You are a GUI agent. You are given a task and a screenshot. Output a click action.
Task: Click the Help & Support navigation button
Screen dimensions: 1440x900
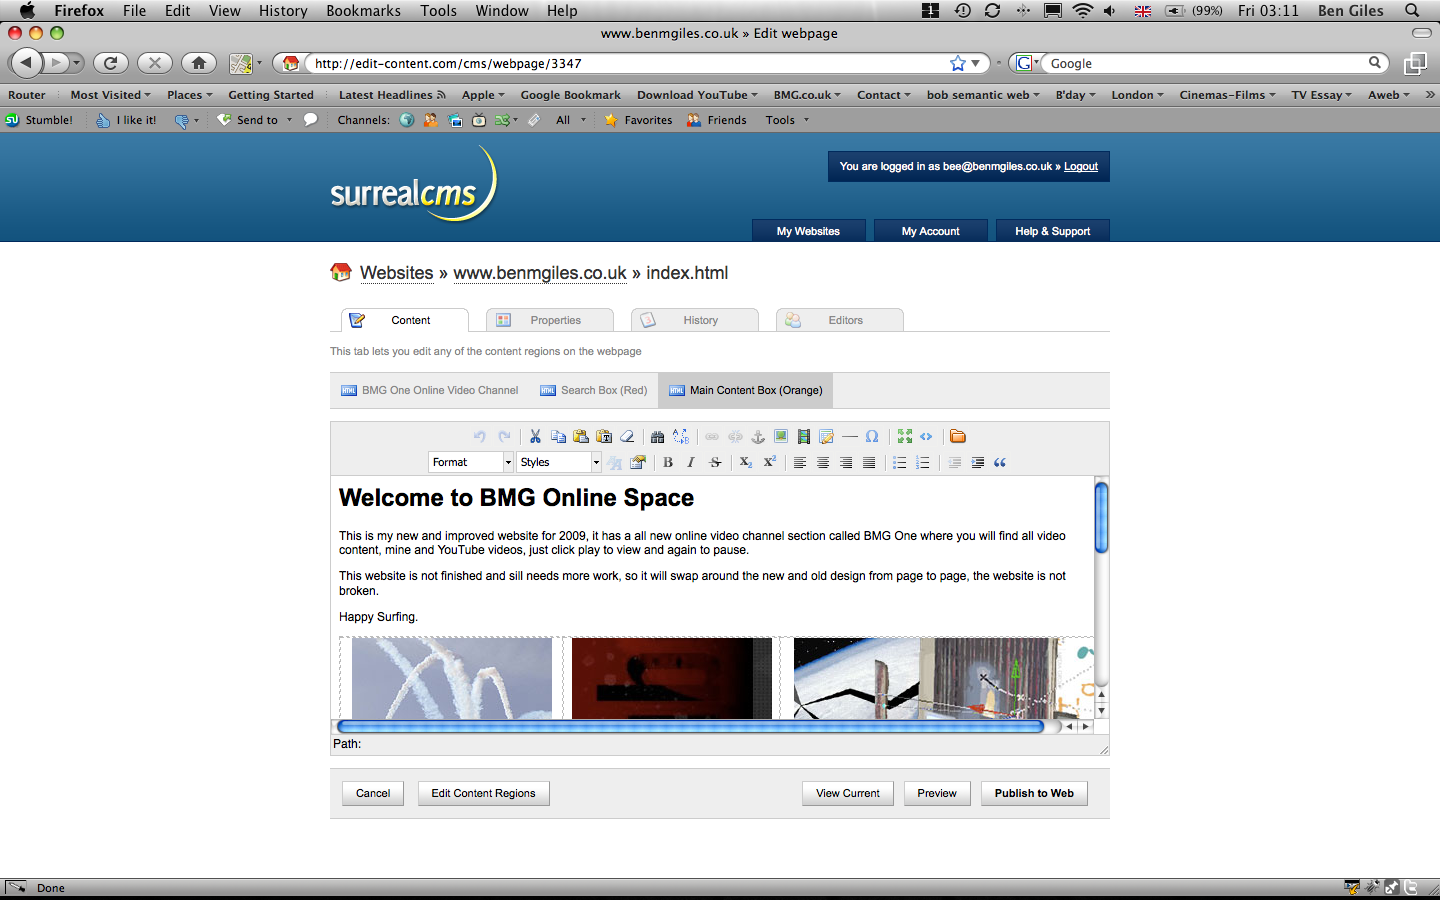click(x=1053, y=231)
